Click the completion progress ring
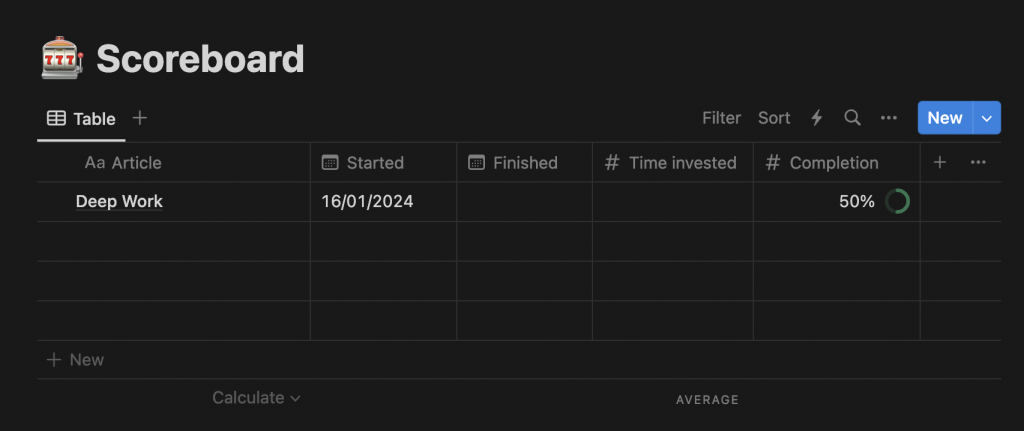1024x431 pixels. (x=897, y=202)
